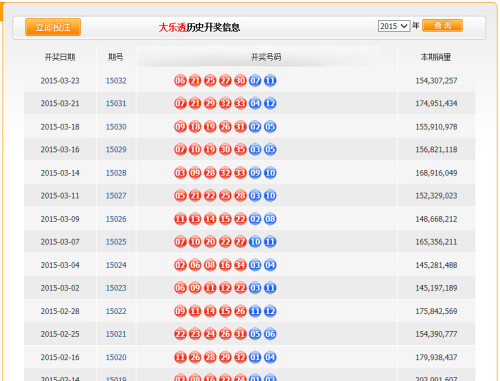This screenshot has height=381, width=500.
Task: Open draw number 15023 link
Action: click(x=116, y=288)
